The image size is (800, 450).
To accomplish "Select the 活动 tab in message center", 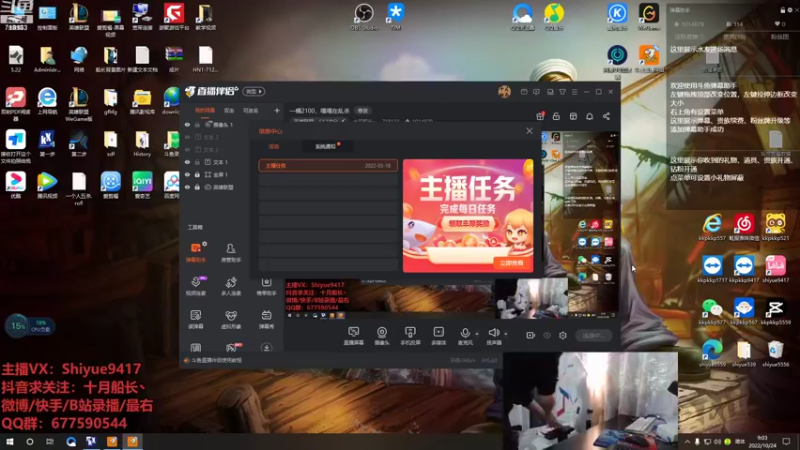I will (x=274, y=146).
